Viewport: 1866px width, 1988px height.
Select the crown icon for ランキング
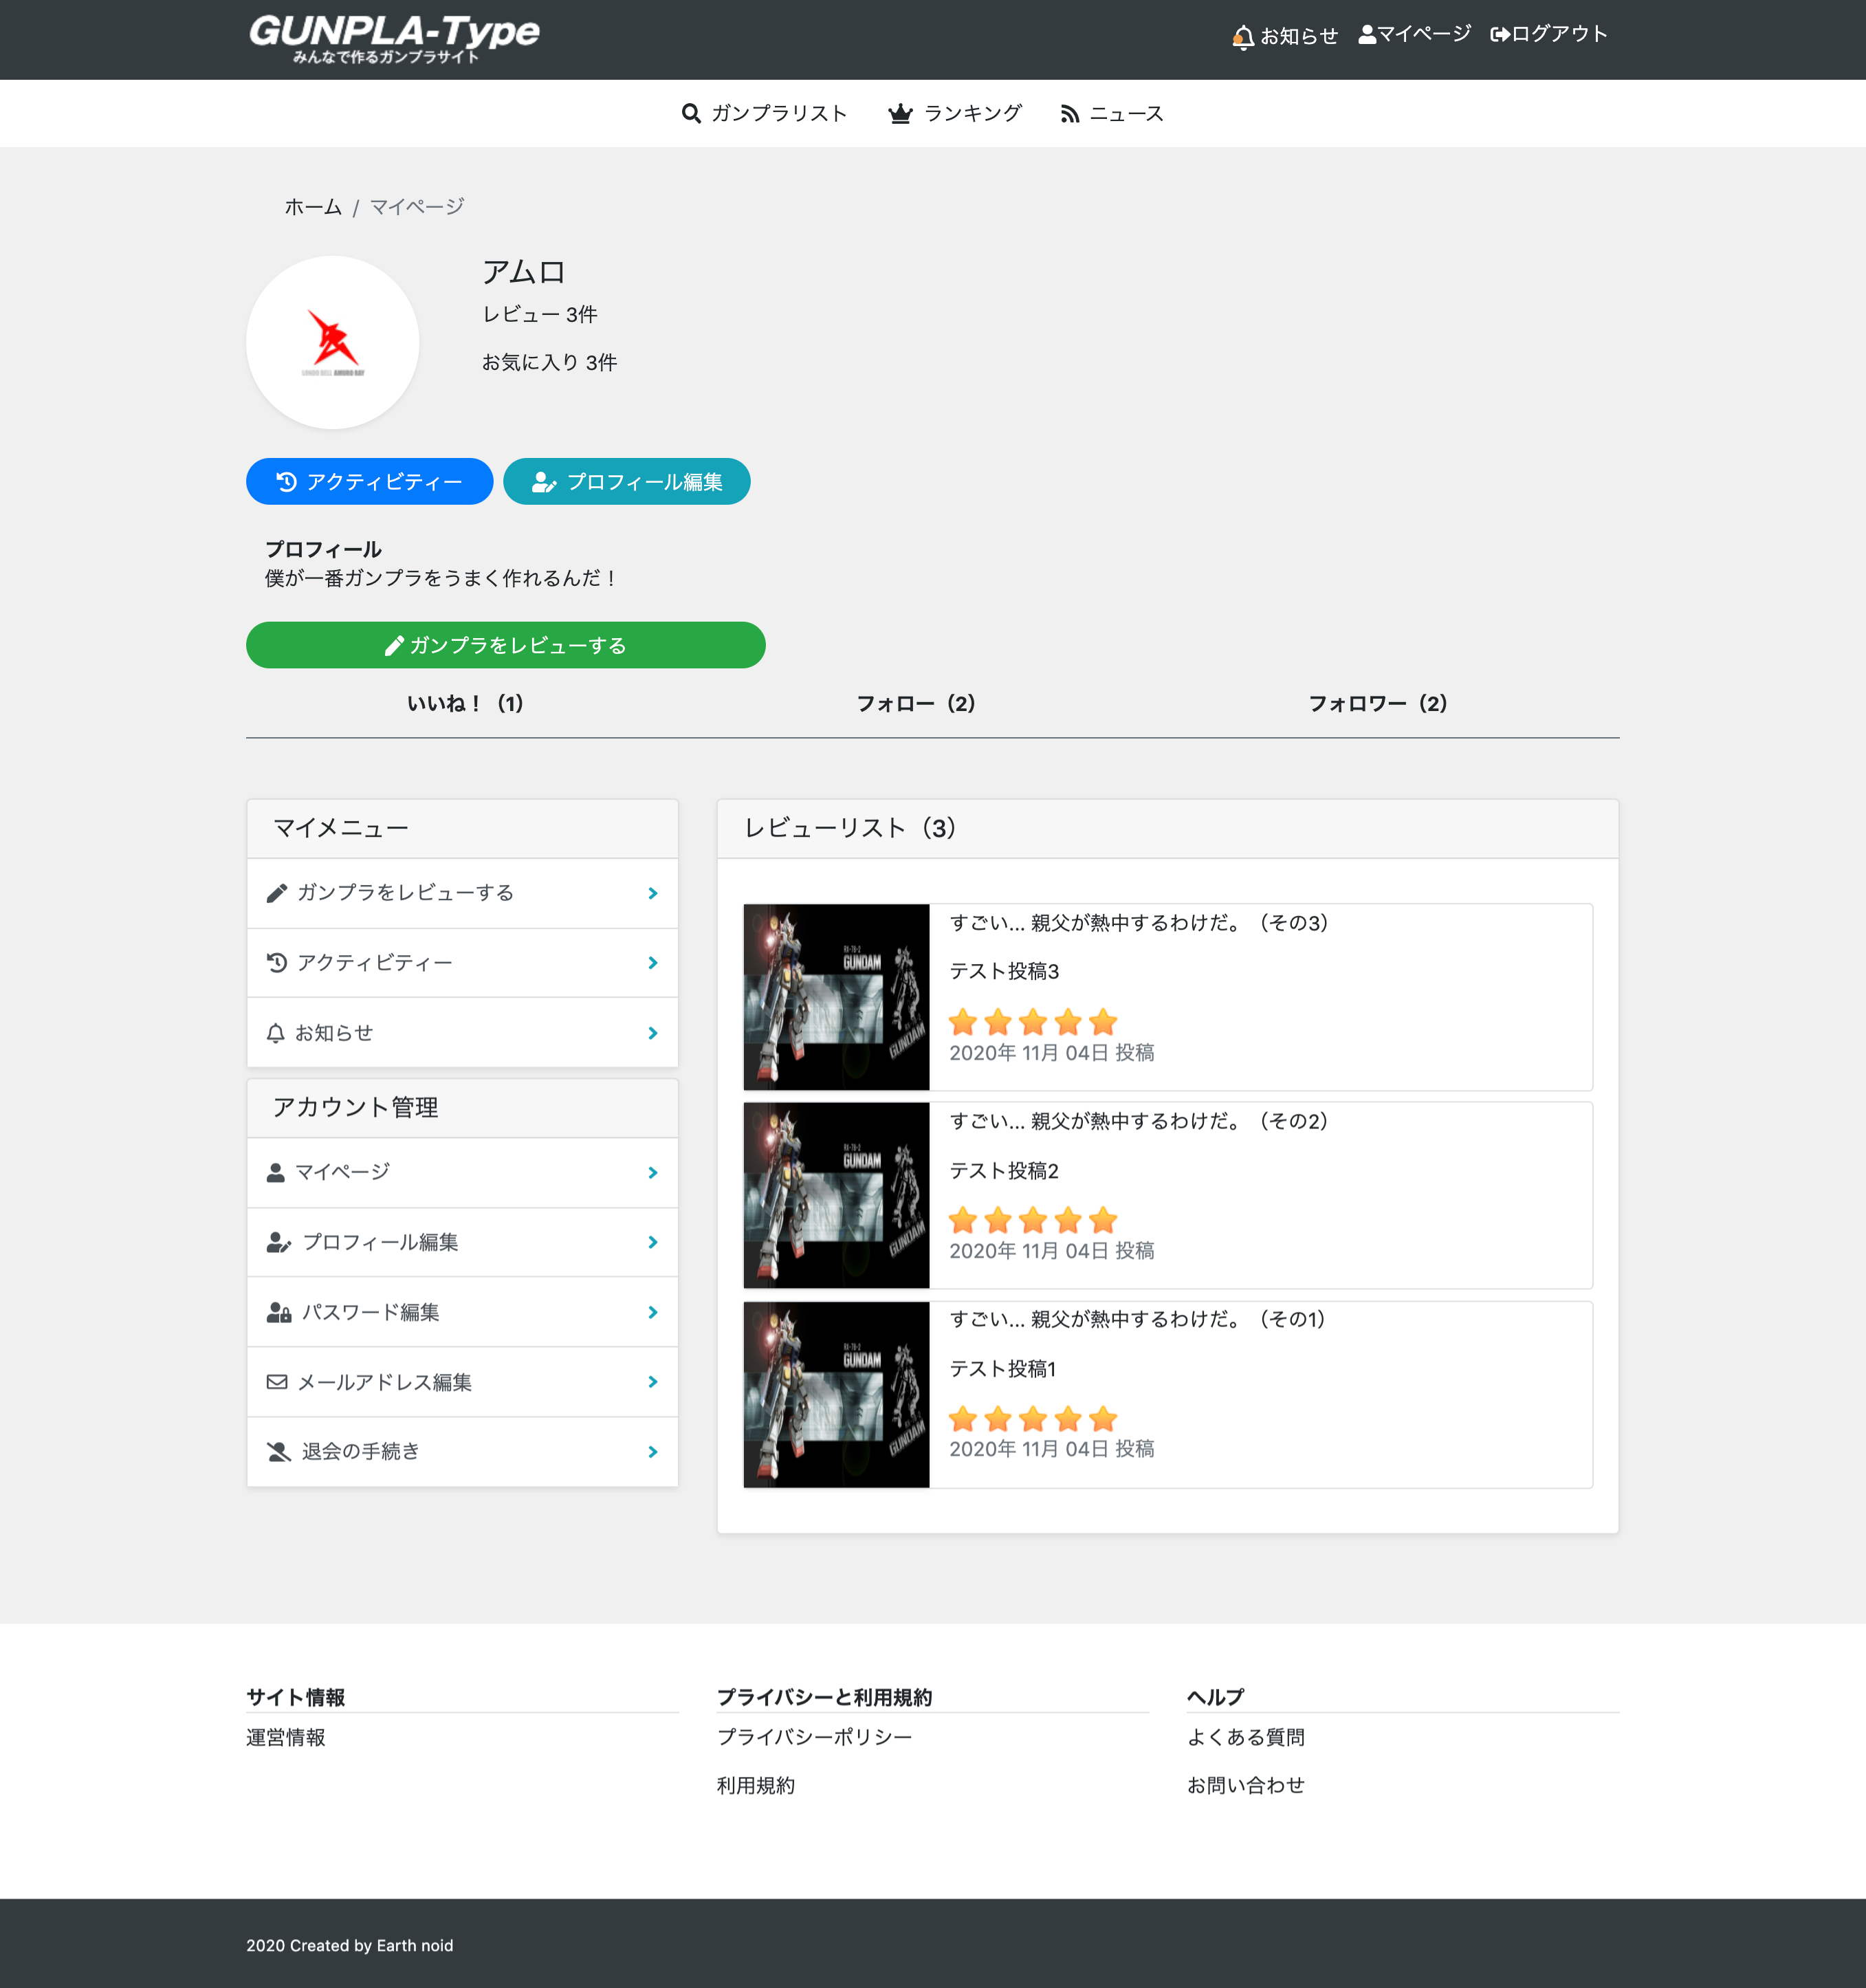click(x=899, y=113)
